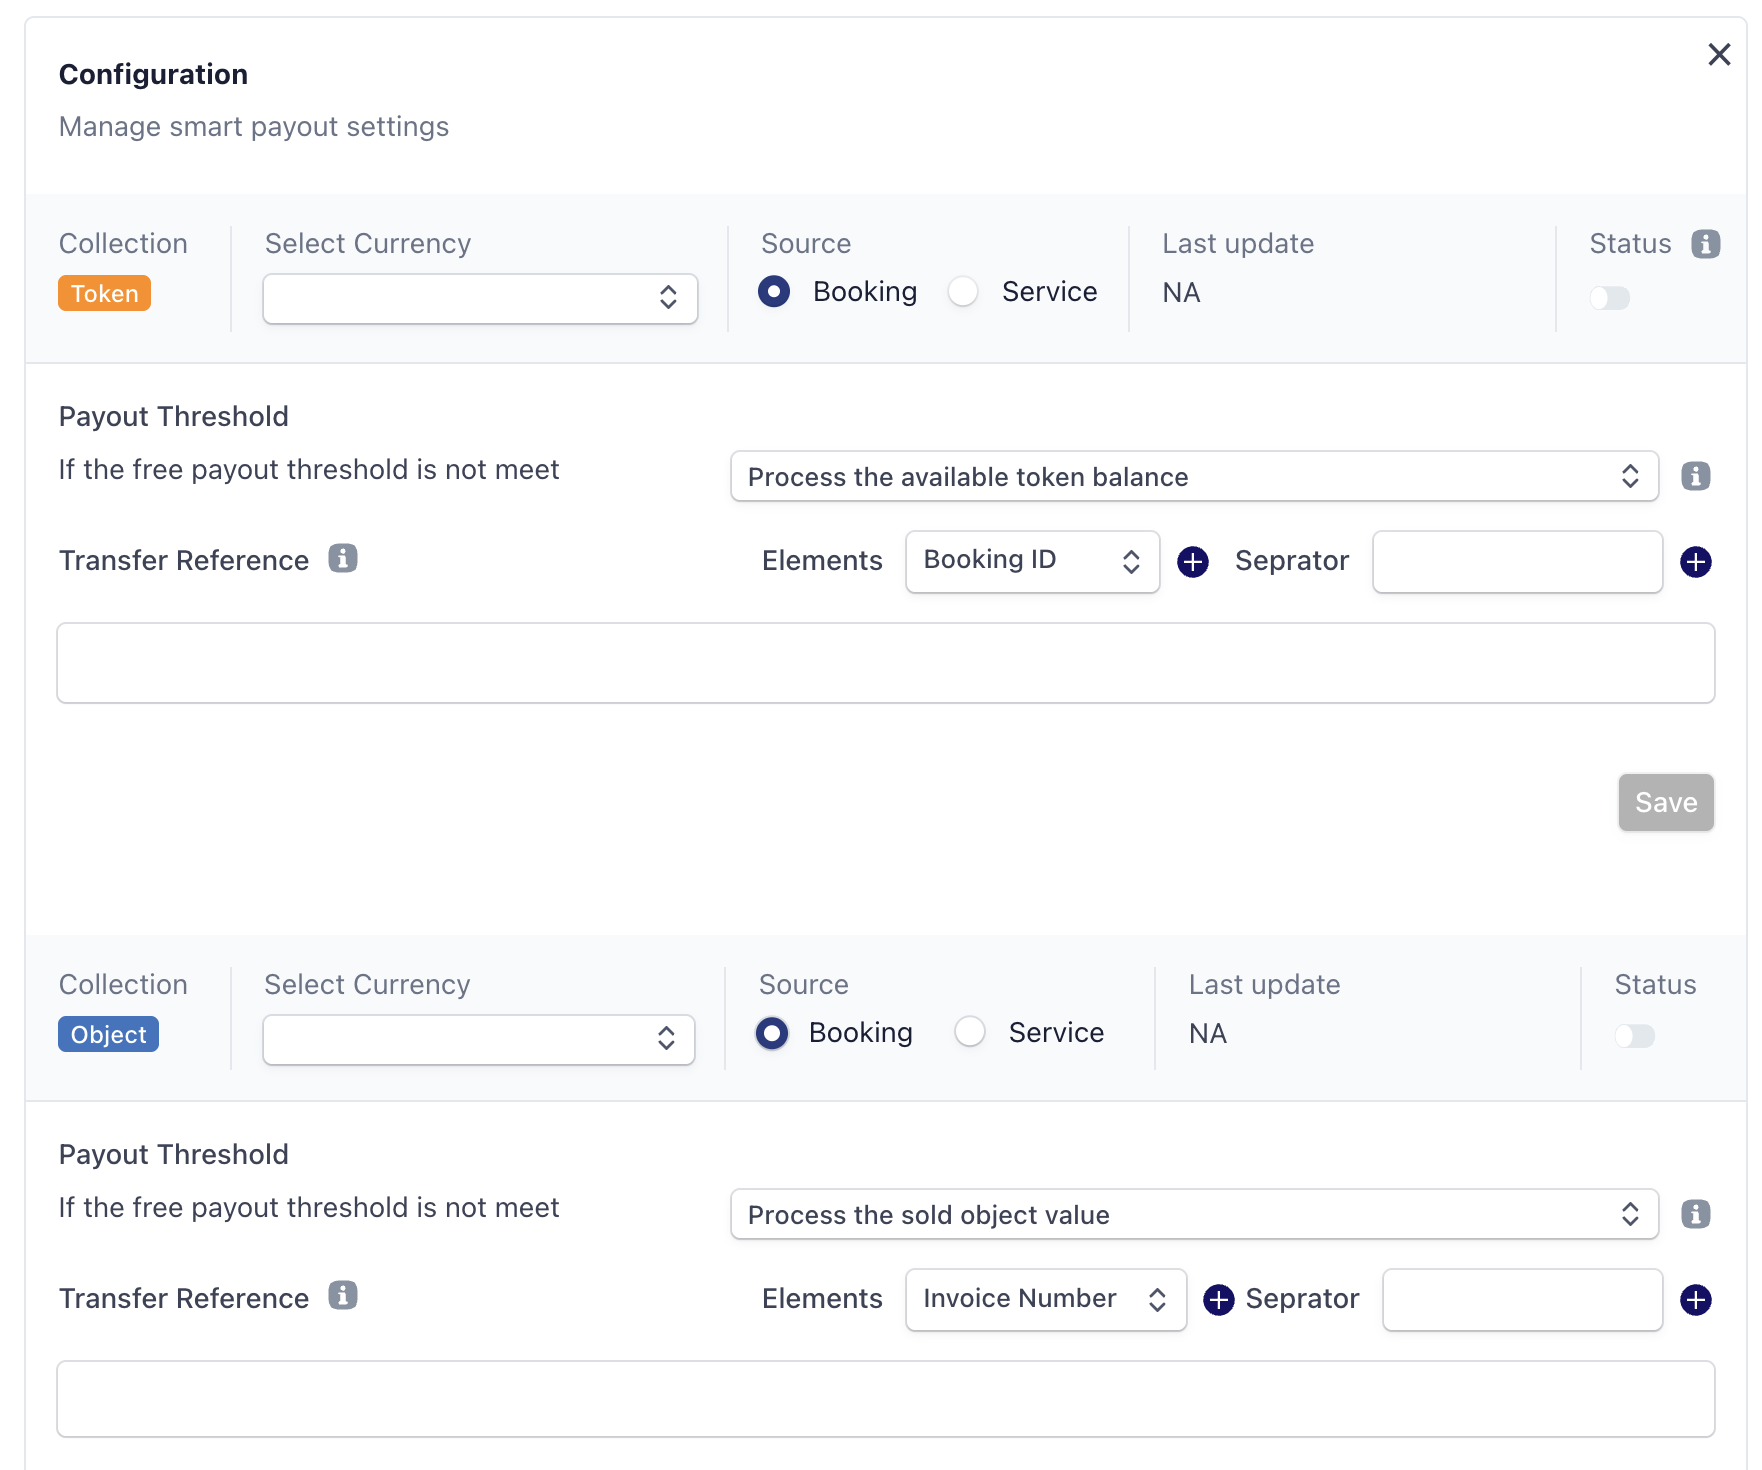Close the Configuration dialog

tap(1719, 55)
